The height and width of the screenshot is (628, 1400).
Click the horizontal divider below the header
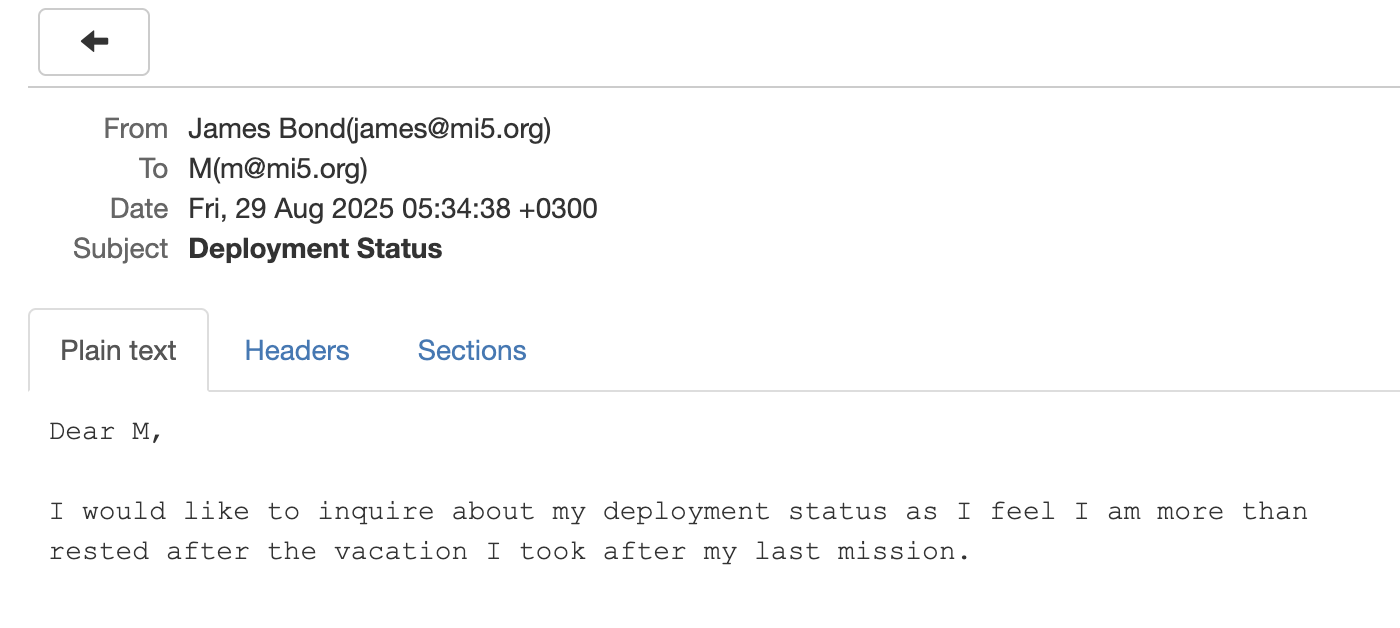[x=700, y=89]
